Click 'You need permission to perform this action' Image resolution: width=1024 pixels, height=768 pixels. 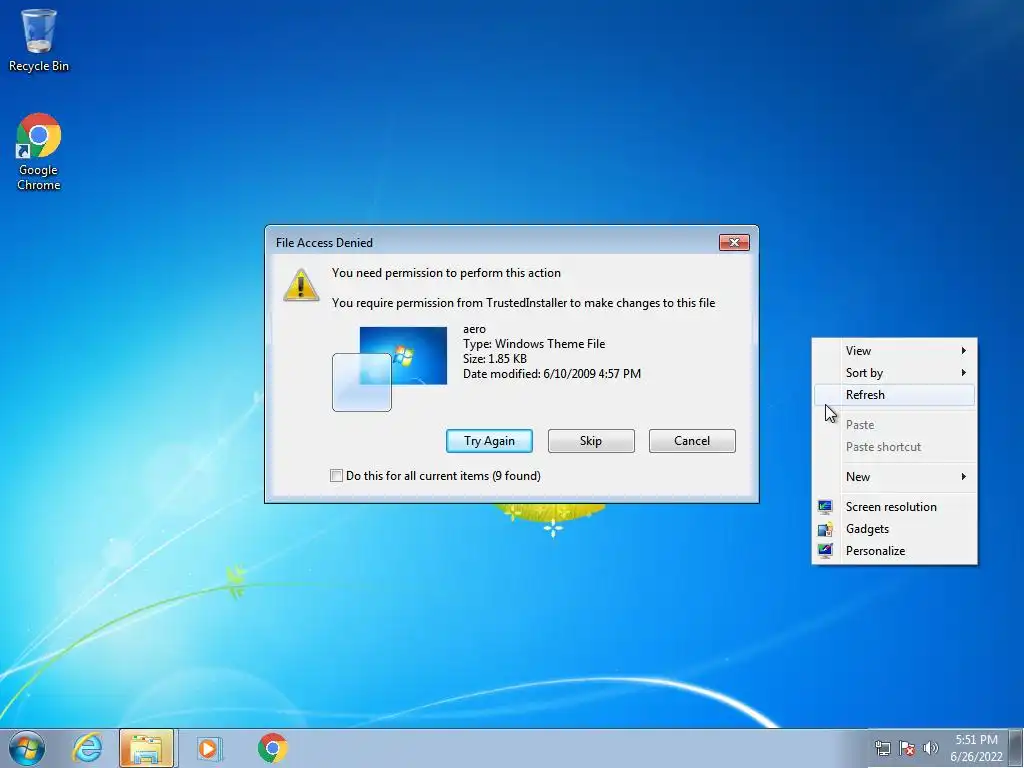(446, 273)
